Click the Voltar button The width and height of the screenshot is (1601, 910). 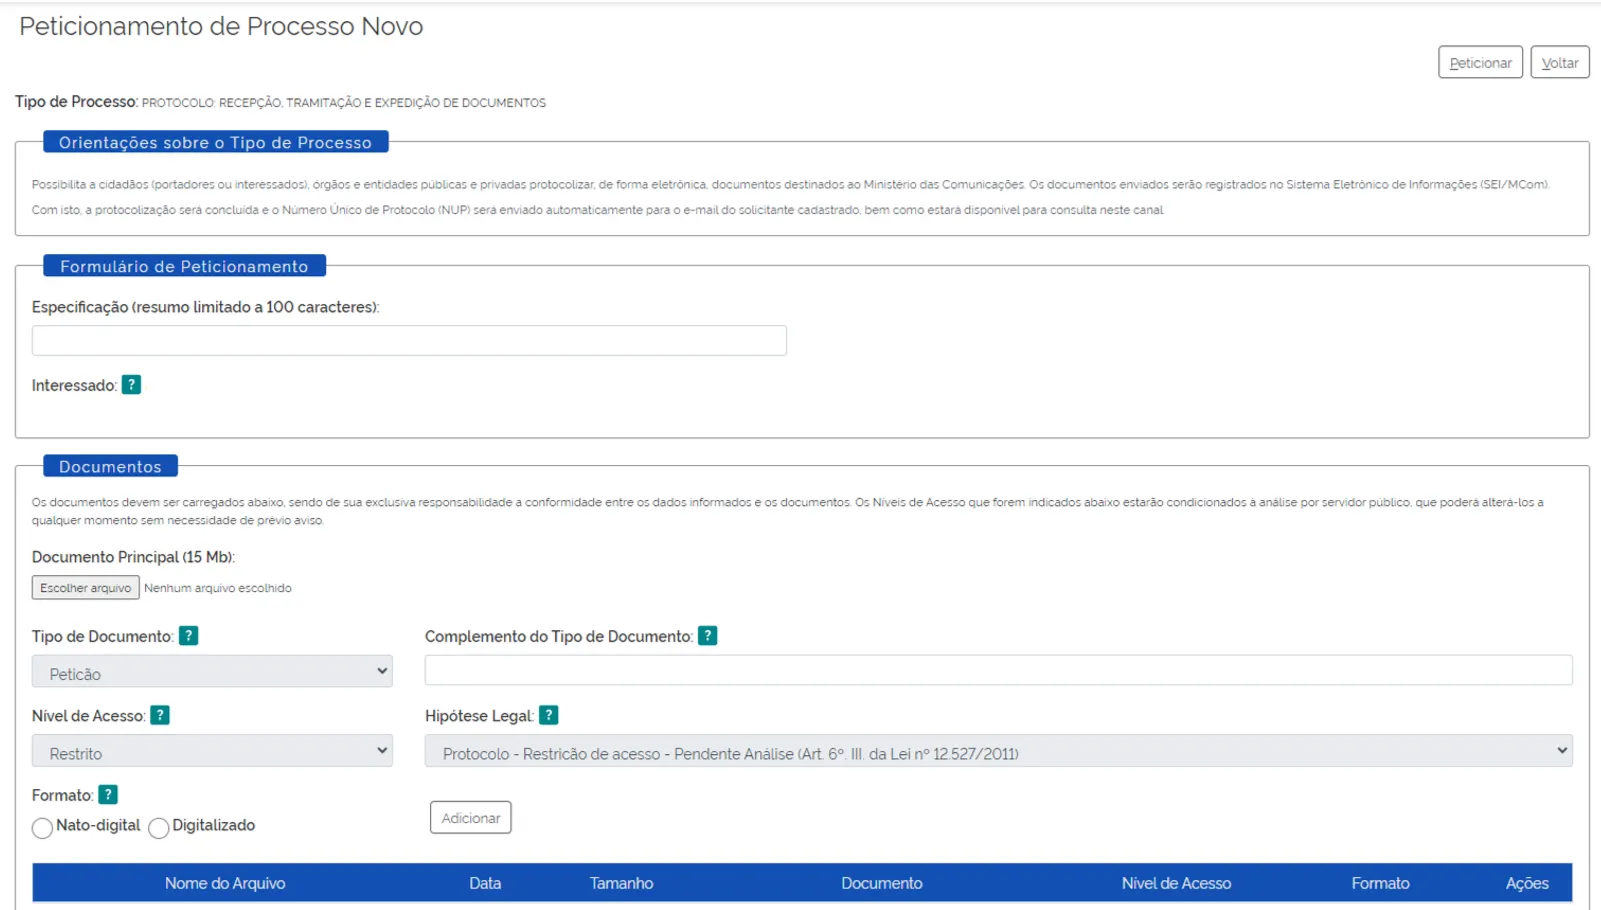coord(1559,62)
